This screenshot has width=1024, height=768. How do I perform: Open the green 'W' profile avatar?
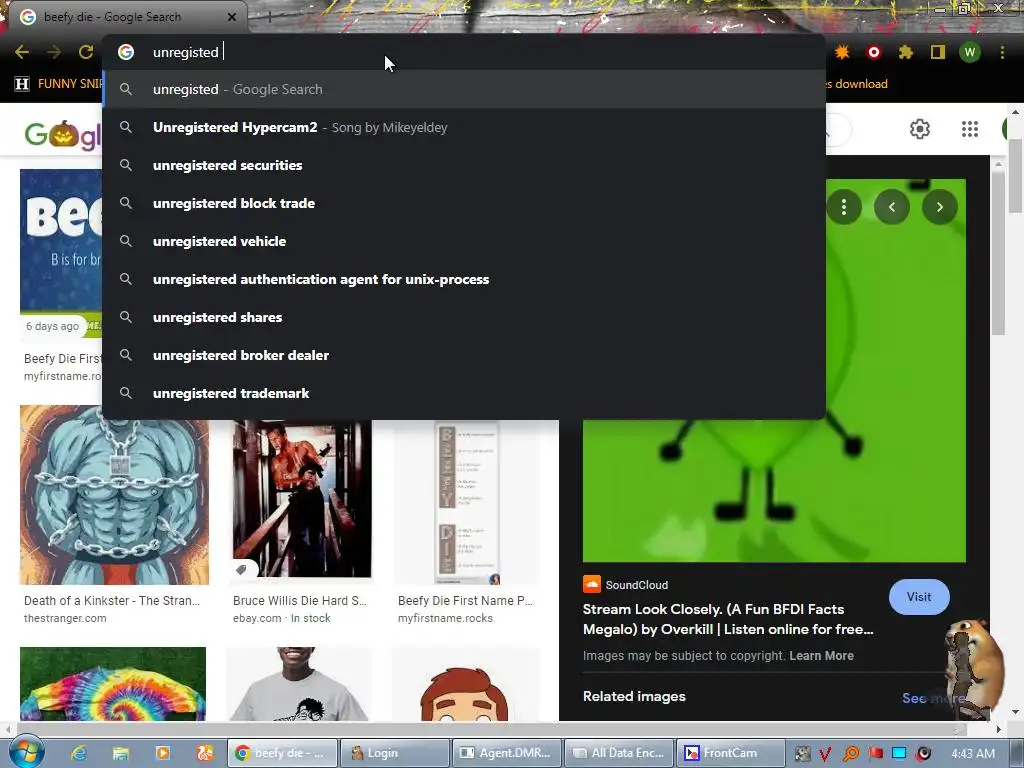[x=970, y=52]
